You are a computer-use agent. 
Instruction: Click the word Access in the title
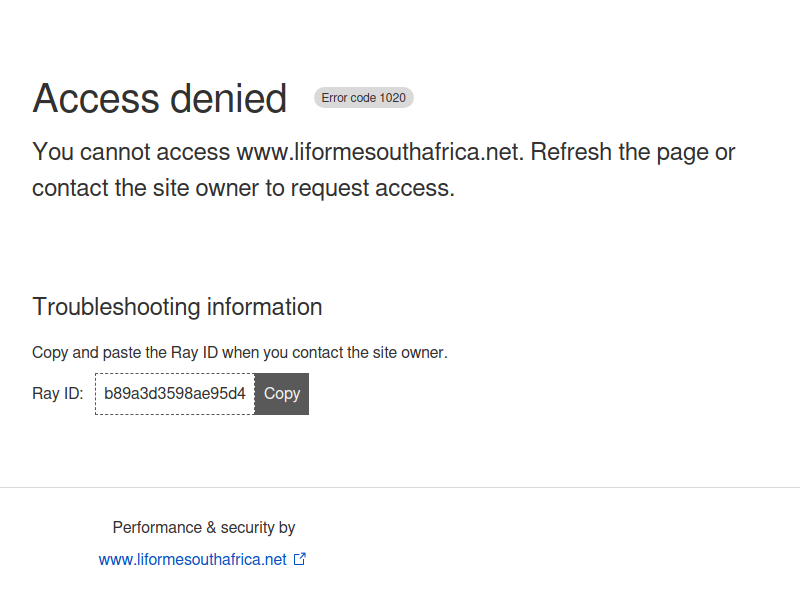pos(96,98)
